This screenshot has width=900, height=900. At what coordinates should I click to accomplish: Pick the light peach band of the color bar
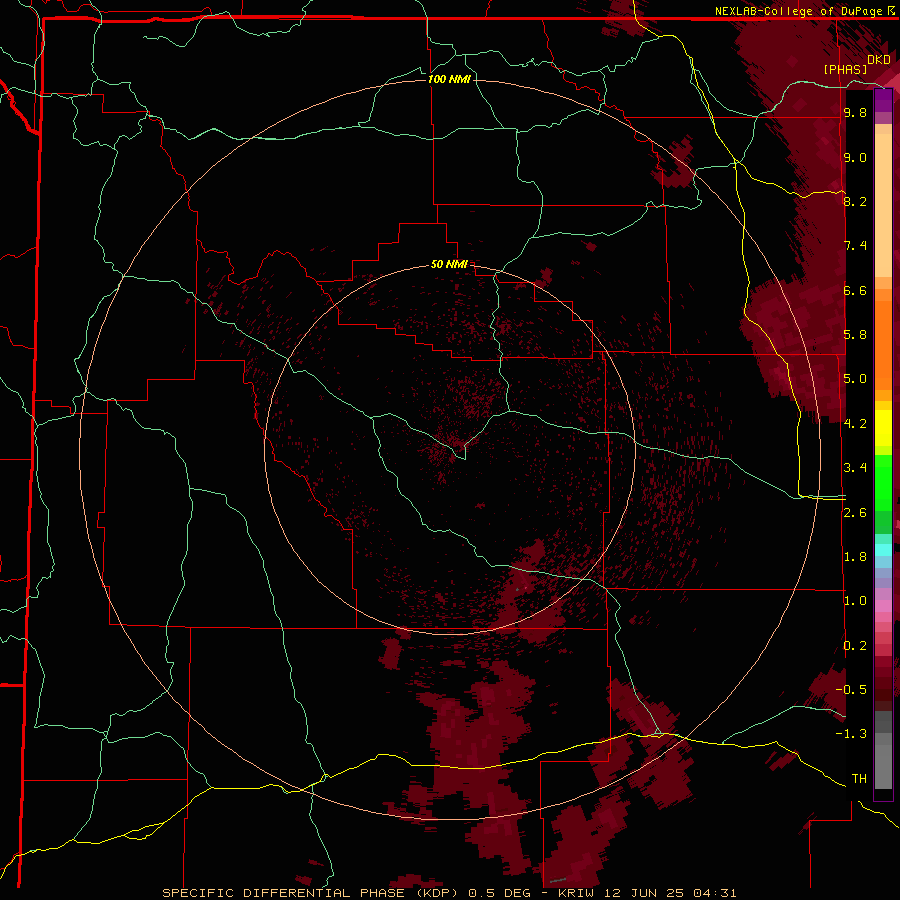883,205
